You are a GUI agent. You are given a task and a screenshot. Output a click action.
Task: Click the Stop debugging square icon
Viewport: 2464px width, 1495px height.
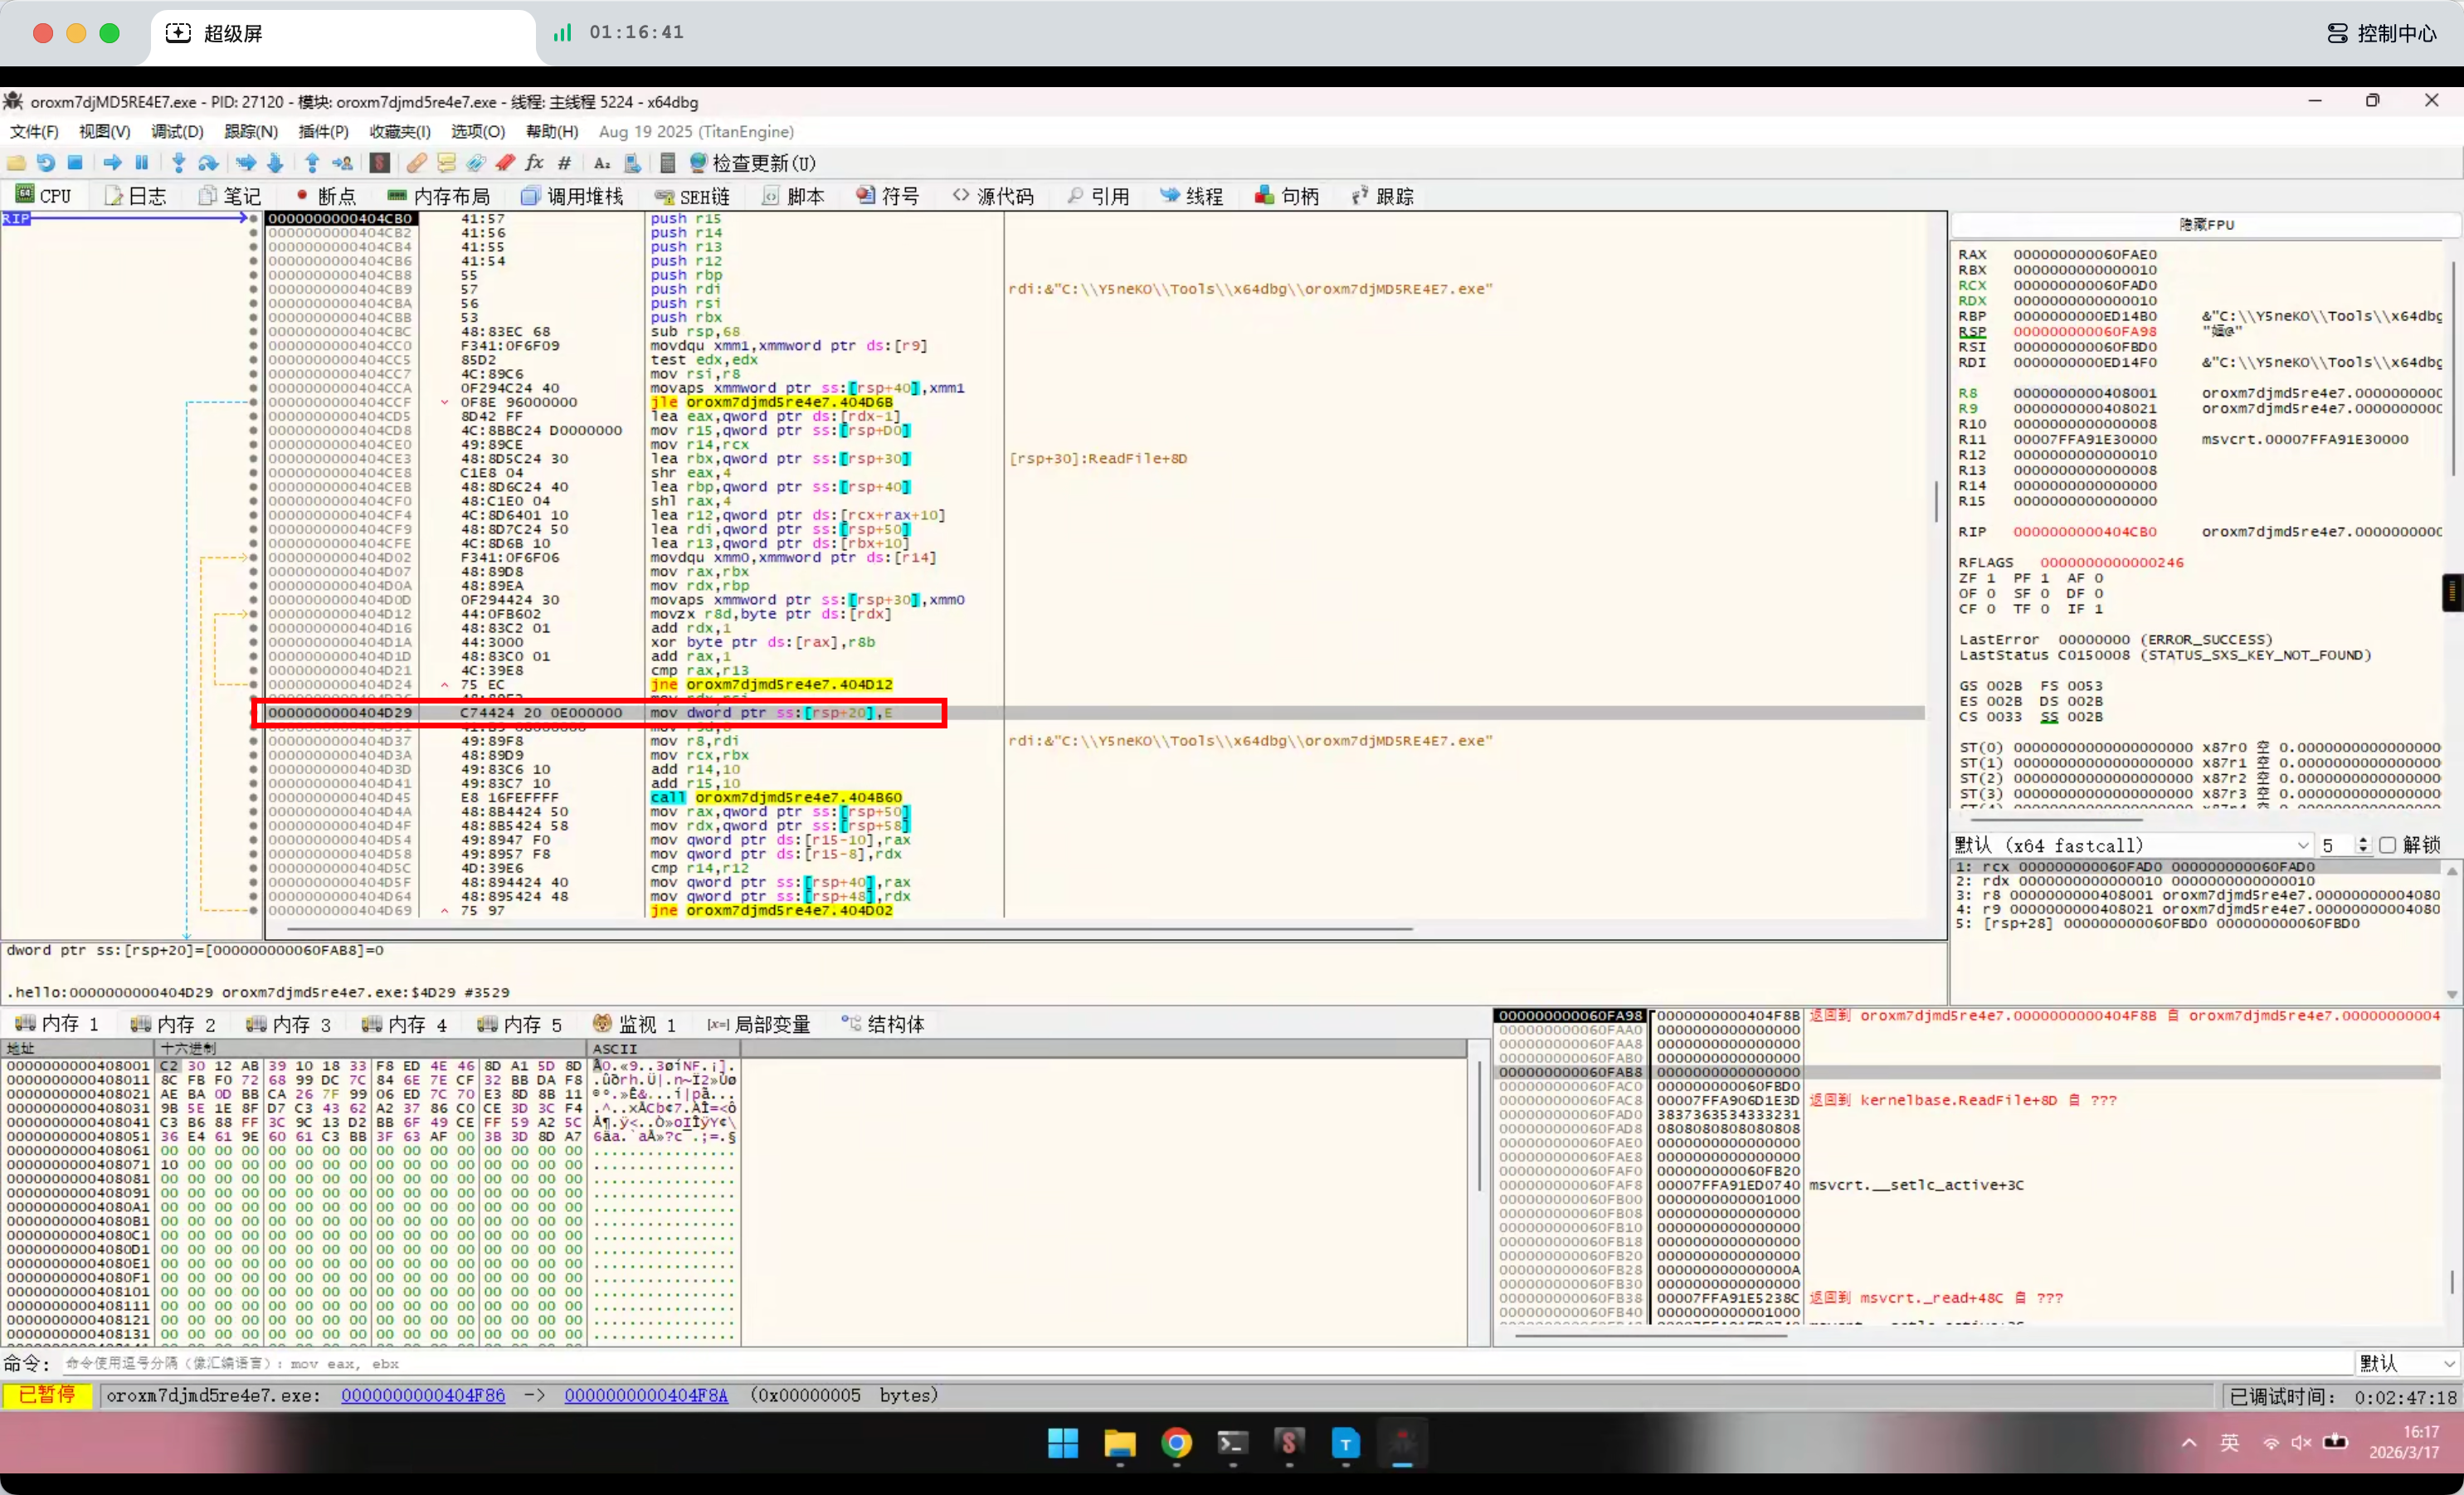coord(75,163)
